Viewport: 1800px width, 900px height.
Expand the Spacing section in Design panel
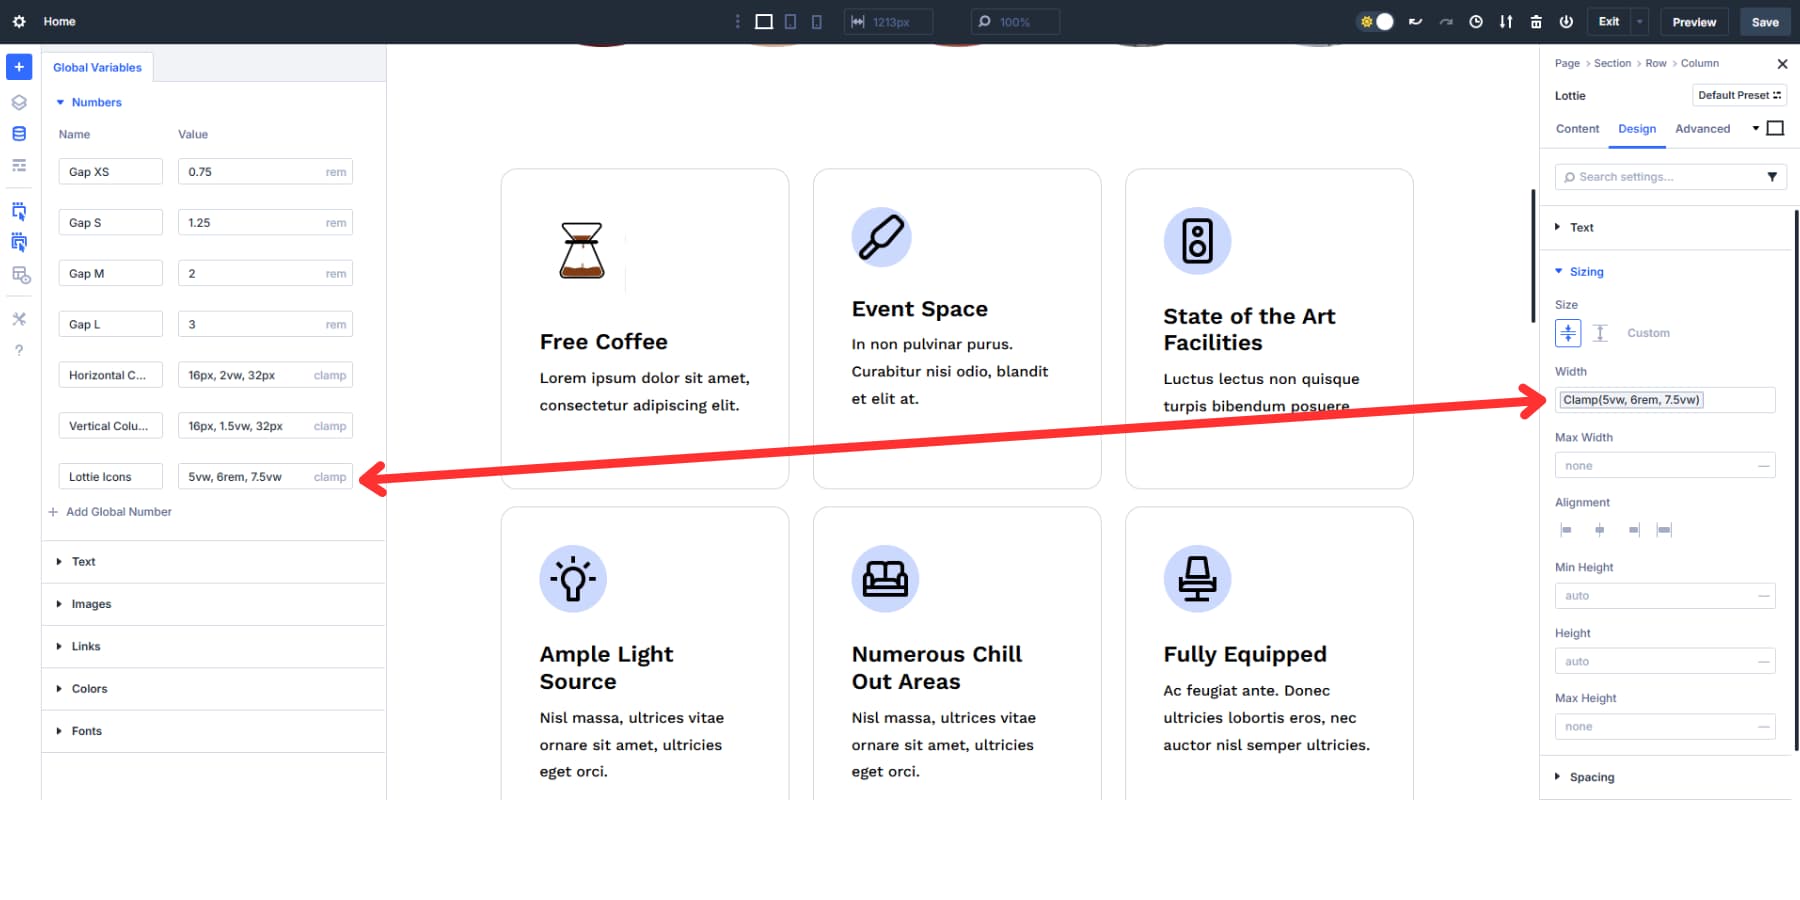pyautogui.click(x=1592, y=777)
